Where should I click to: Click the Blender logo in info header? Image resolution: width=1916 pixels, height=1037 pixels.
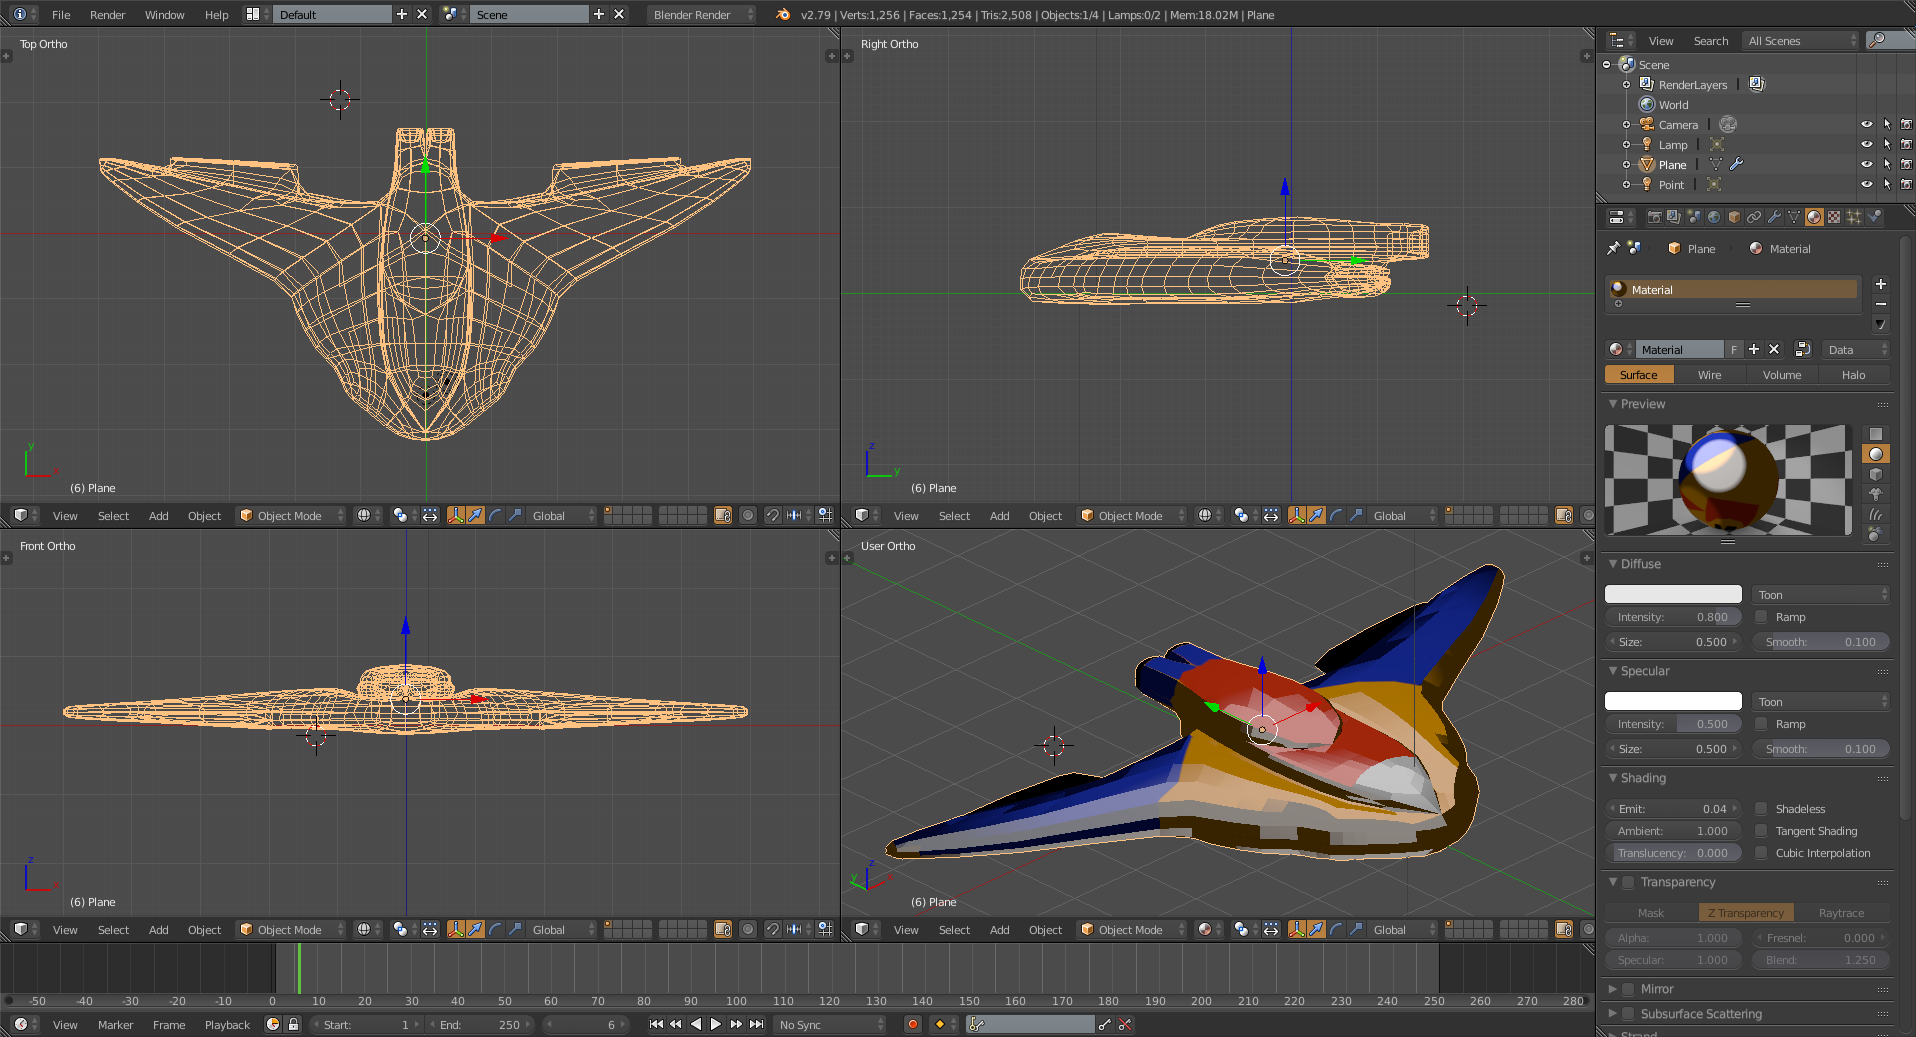coord(783,14)
